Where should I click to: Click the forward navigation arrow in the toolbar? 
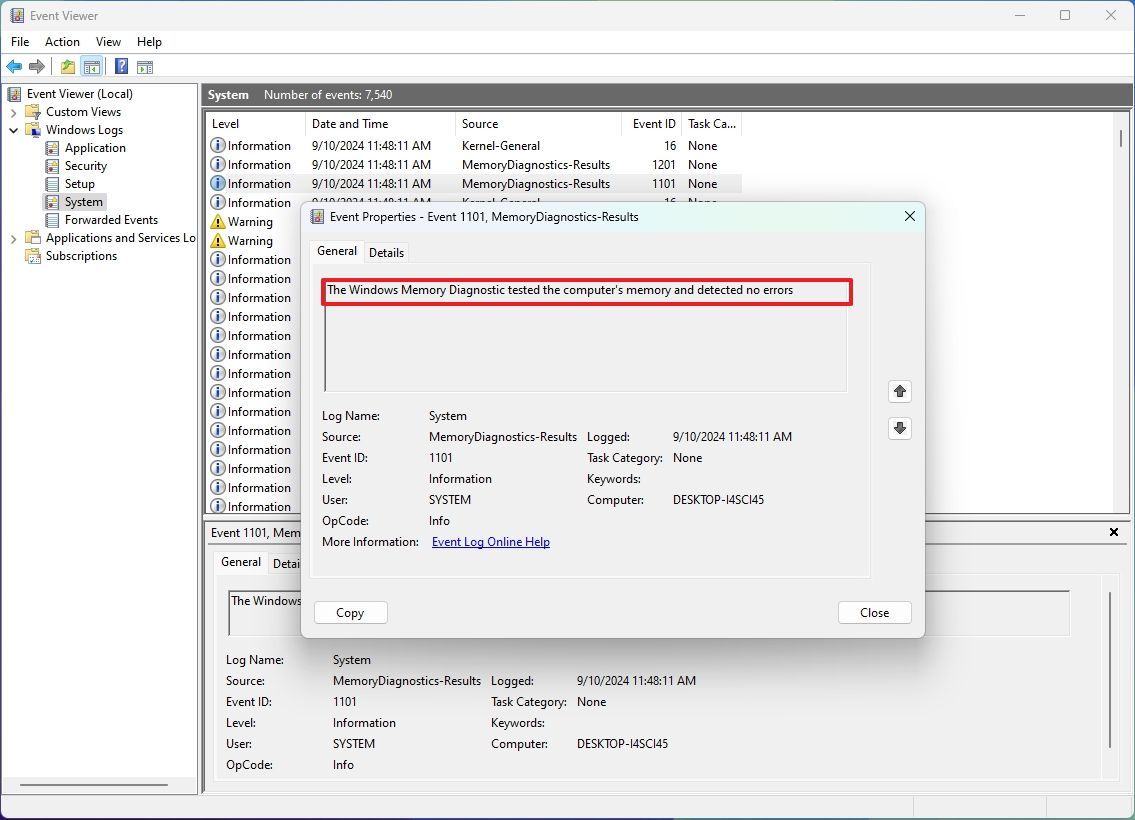click(x=38, y=66)
